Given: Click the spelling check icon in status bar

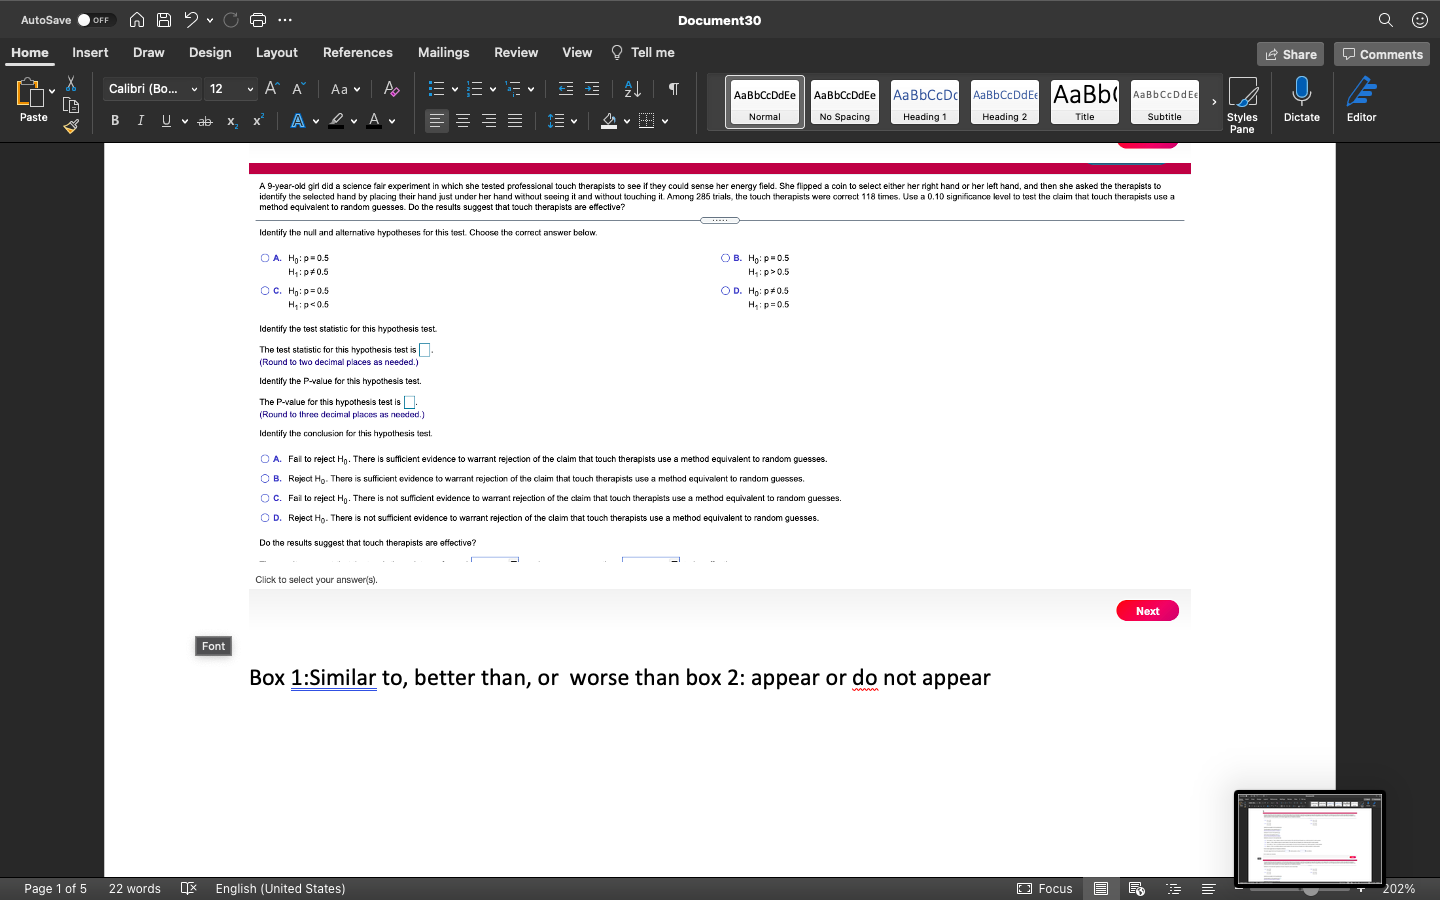Looking at the screenshot, I should tap(188, 888).
